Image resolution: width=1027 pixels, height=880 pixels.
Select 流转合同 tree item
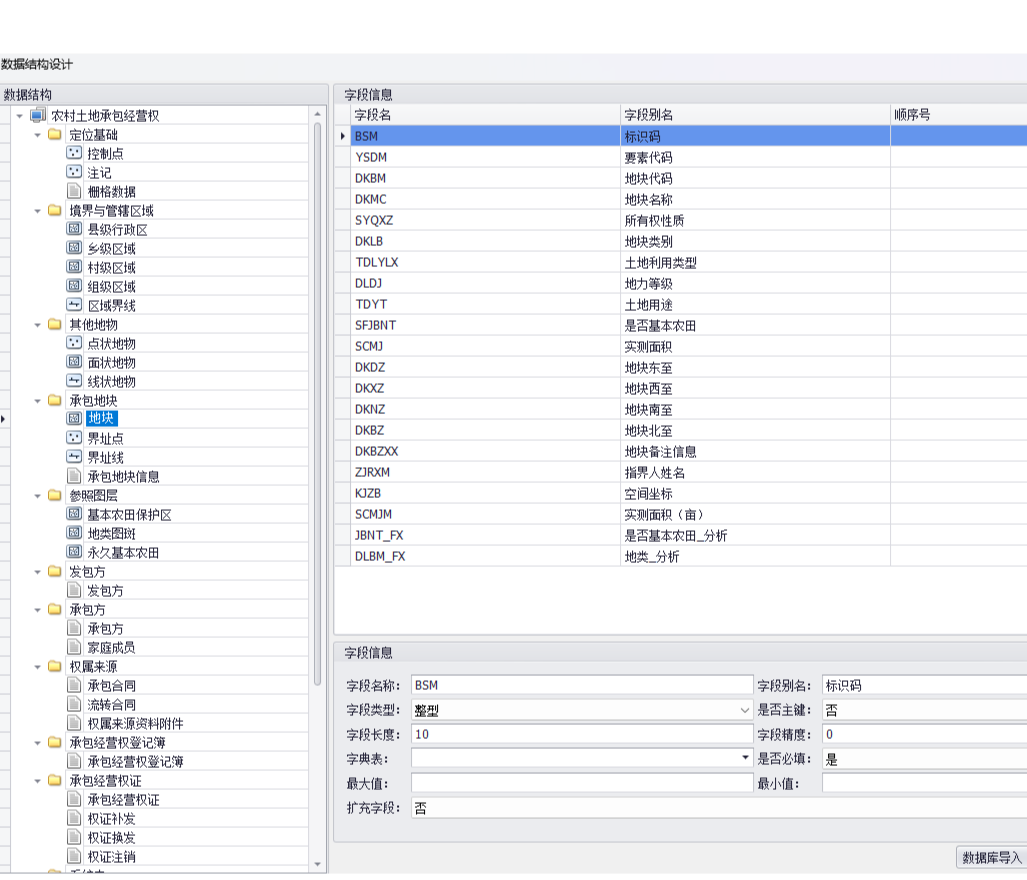tap(112, 705)
